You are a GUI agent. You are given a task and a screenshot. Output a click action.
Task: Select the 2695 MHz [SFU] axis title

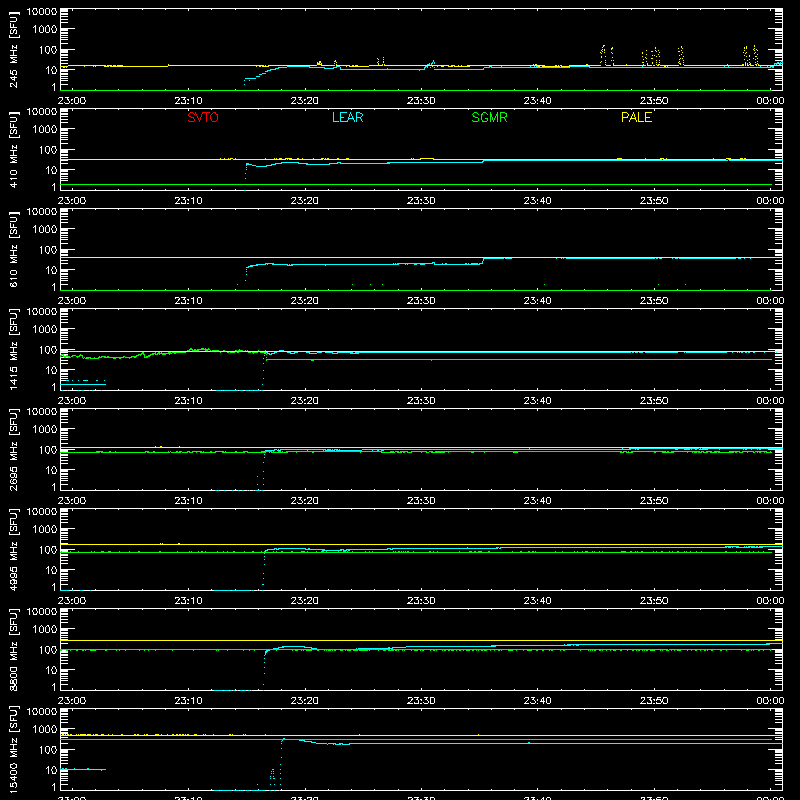click(14, 449)
